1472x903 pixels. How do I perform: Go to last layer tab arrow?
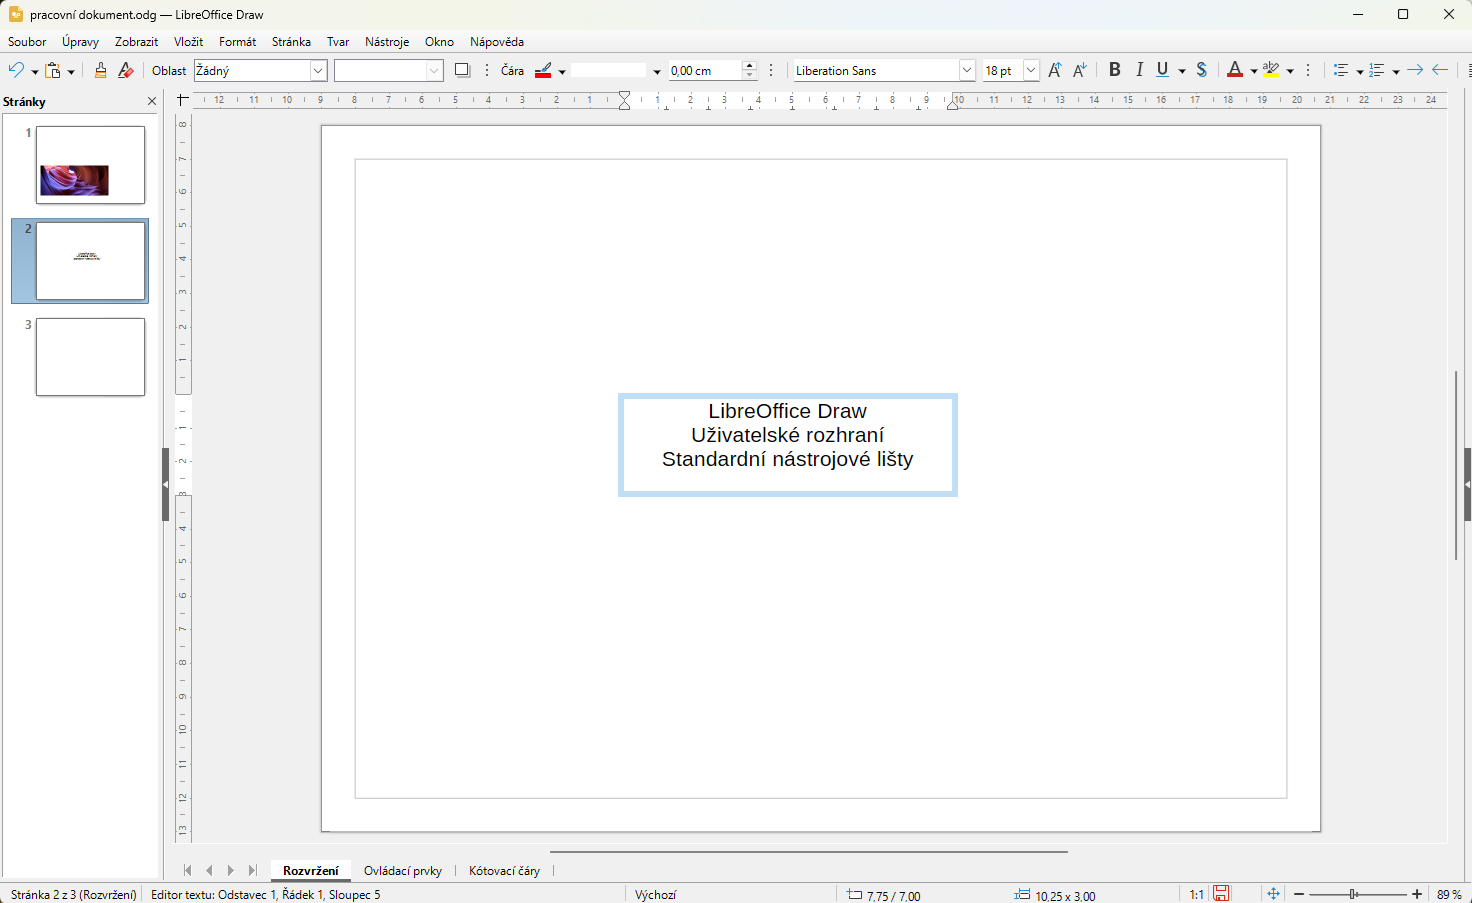pos(253,870)
